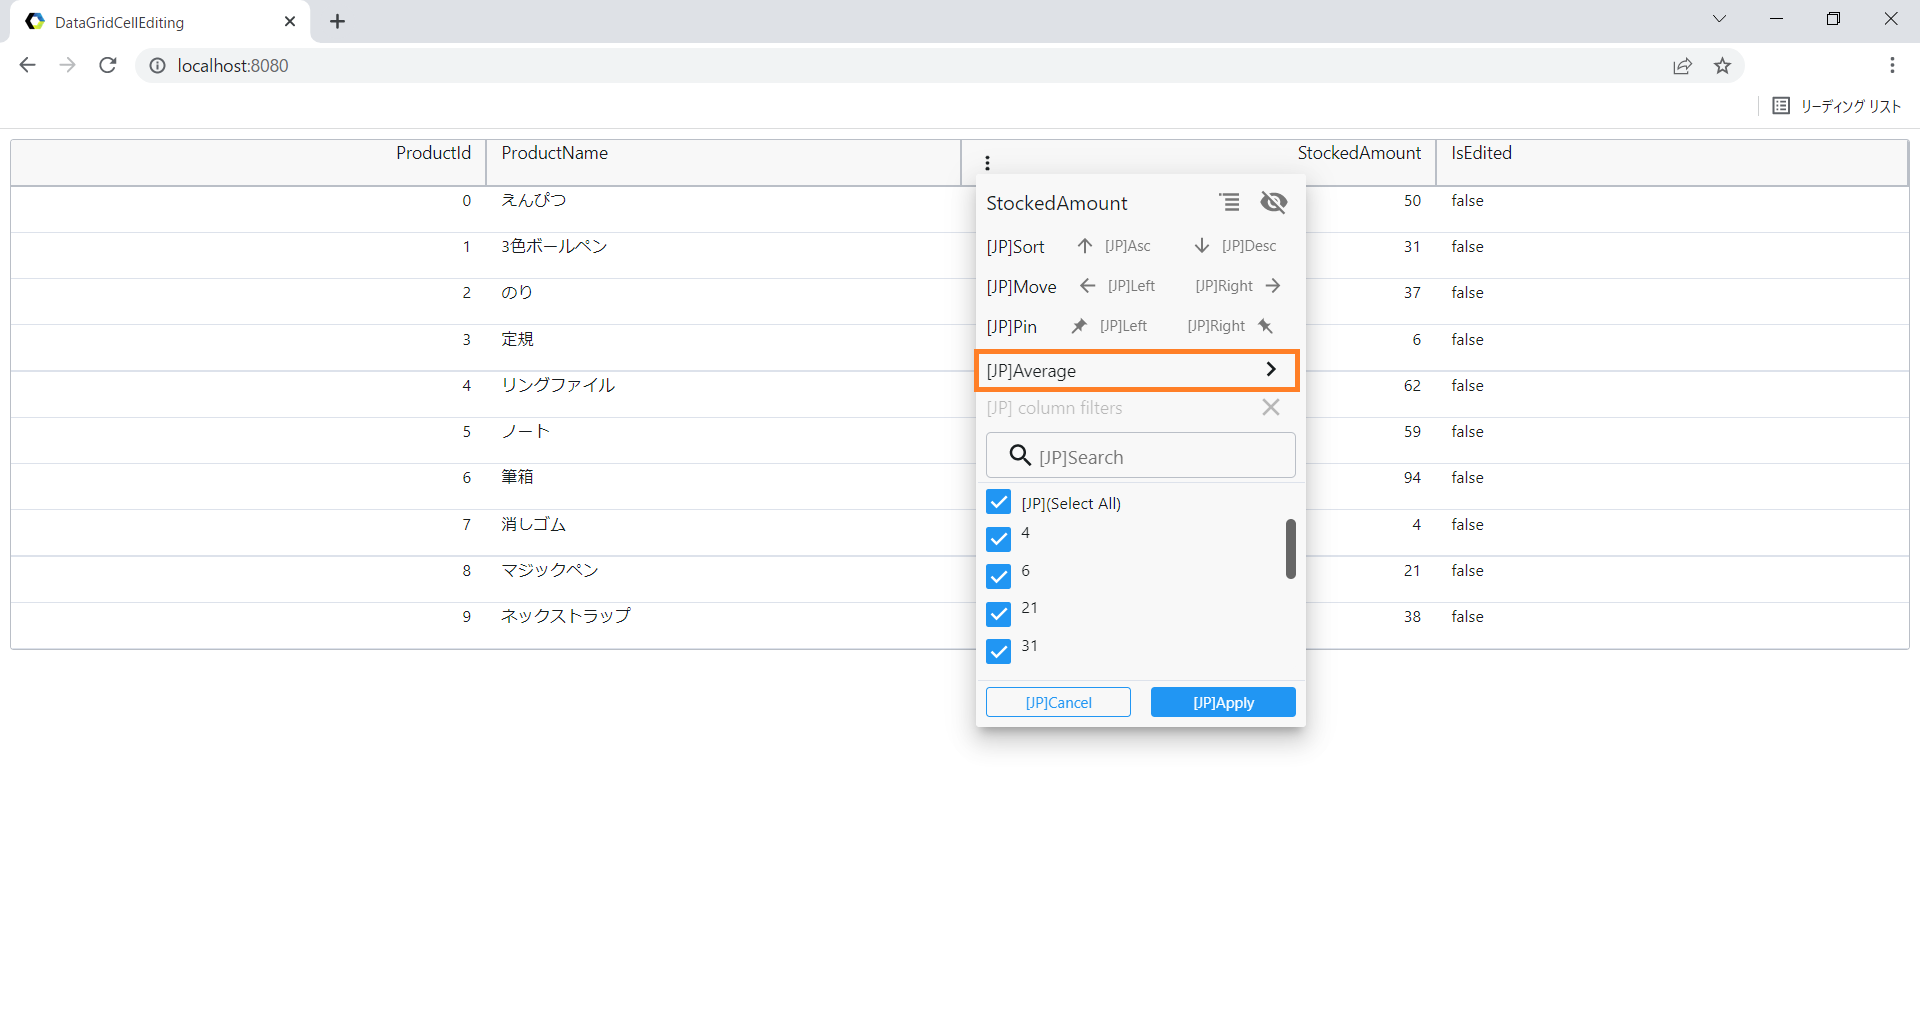Sort descending with [JP]Desc
The width and height of the screenshot is (1920, 1030).
tap(1235, 246)
